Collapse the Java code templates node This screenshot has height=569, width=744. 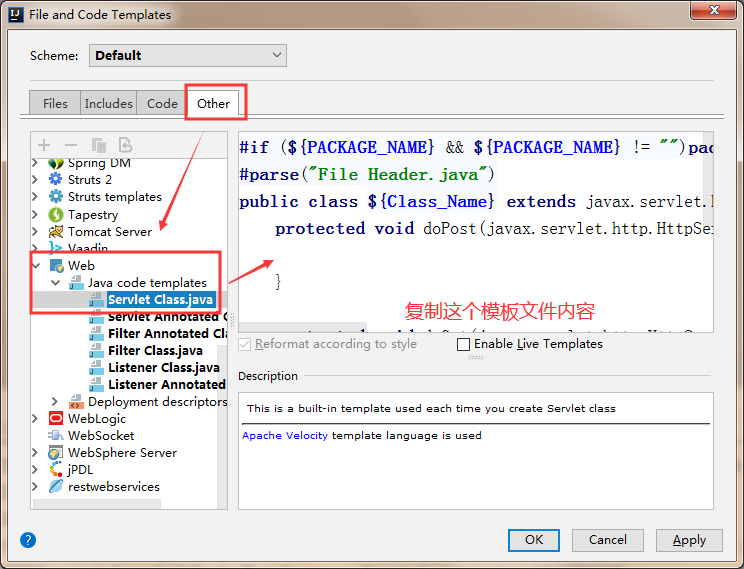tap(56, 283)
